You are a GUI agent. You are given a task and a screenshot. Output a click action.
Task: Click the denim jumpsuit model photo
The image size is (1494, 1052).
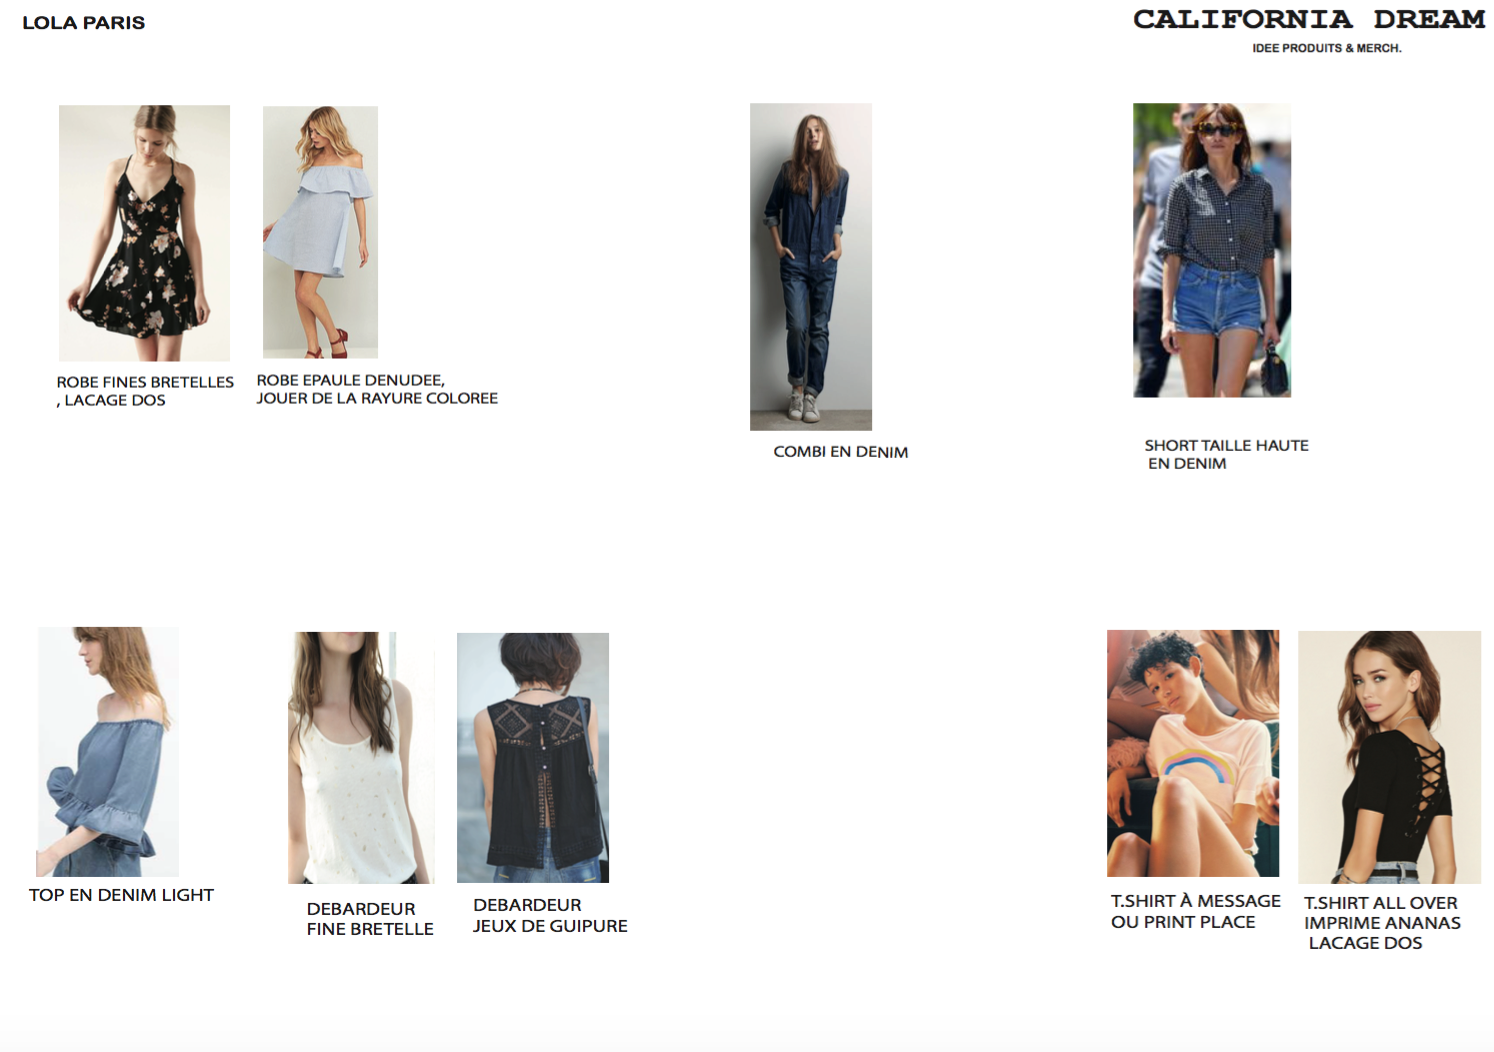[x=811, y=267]
